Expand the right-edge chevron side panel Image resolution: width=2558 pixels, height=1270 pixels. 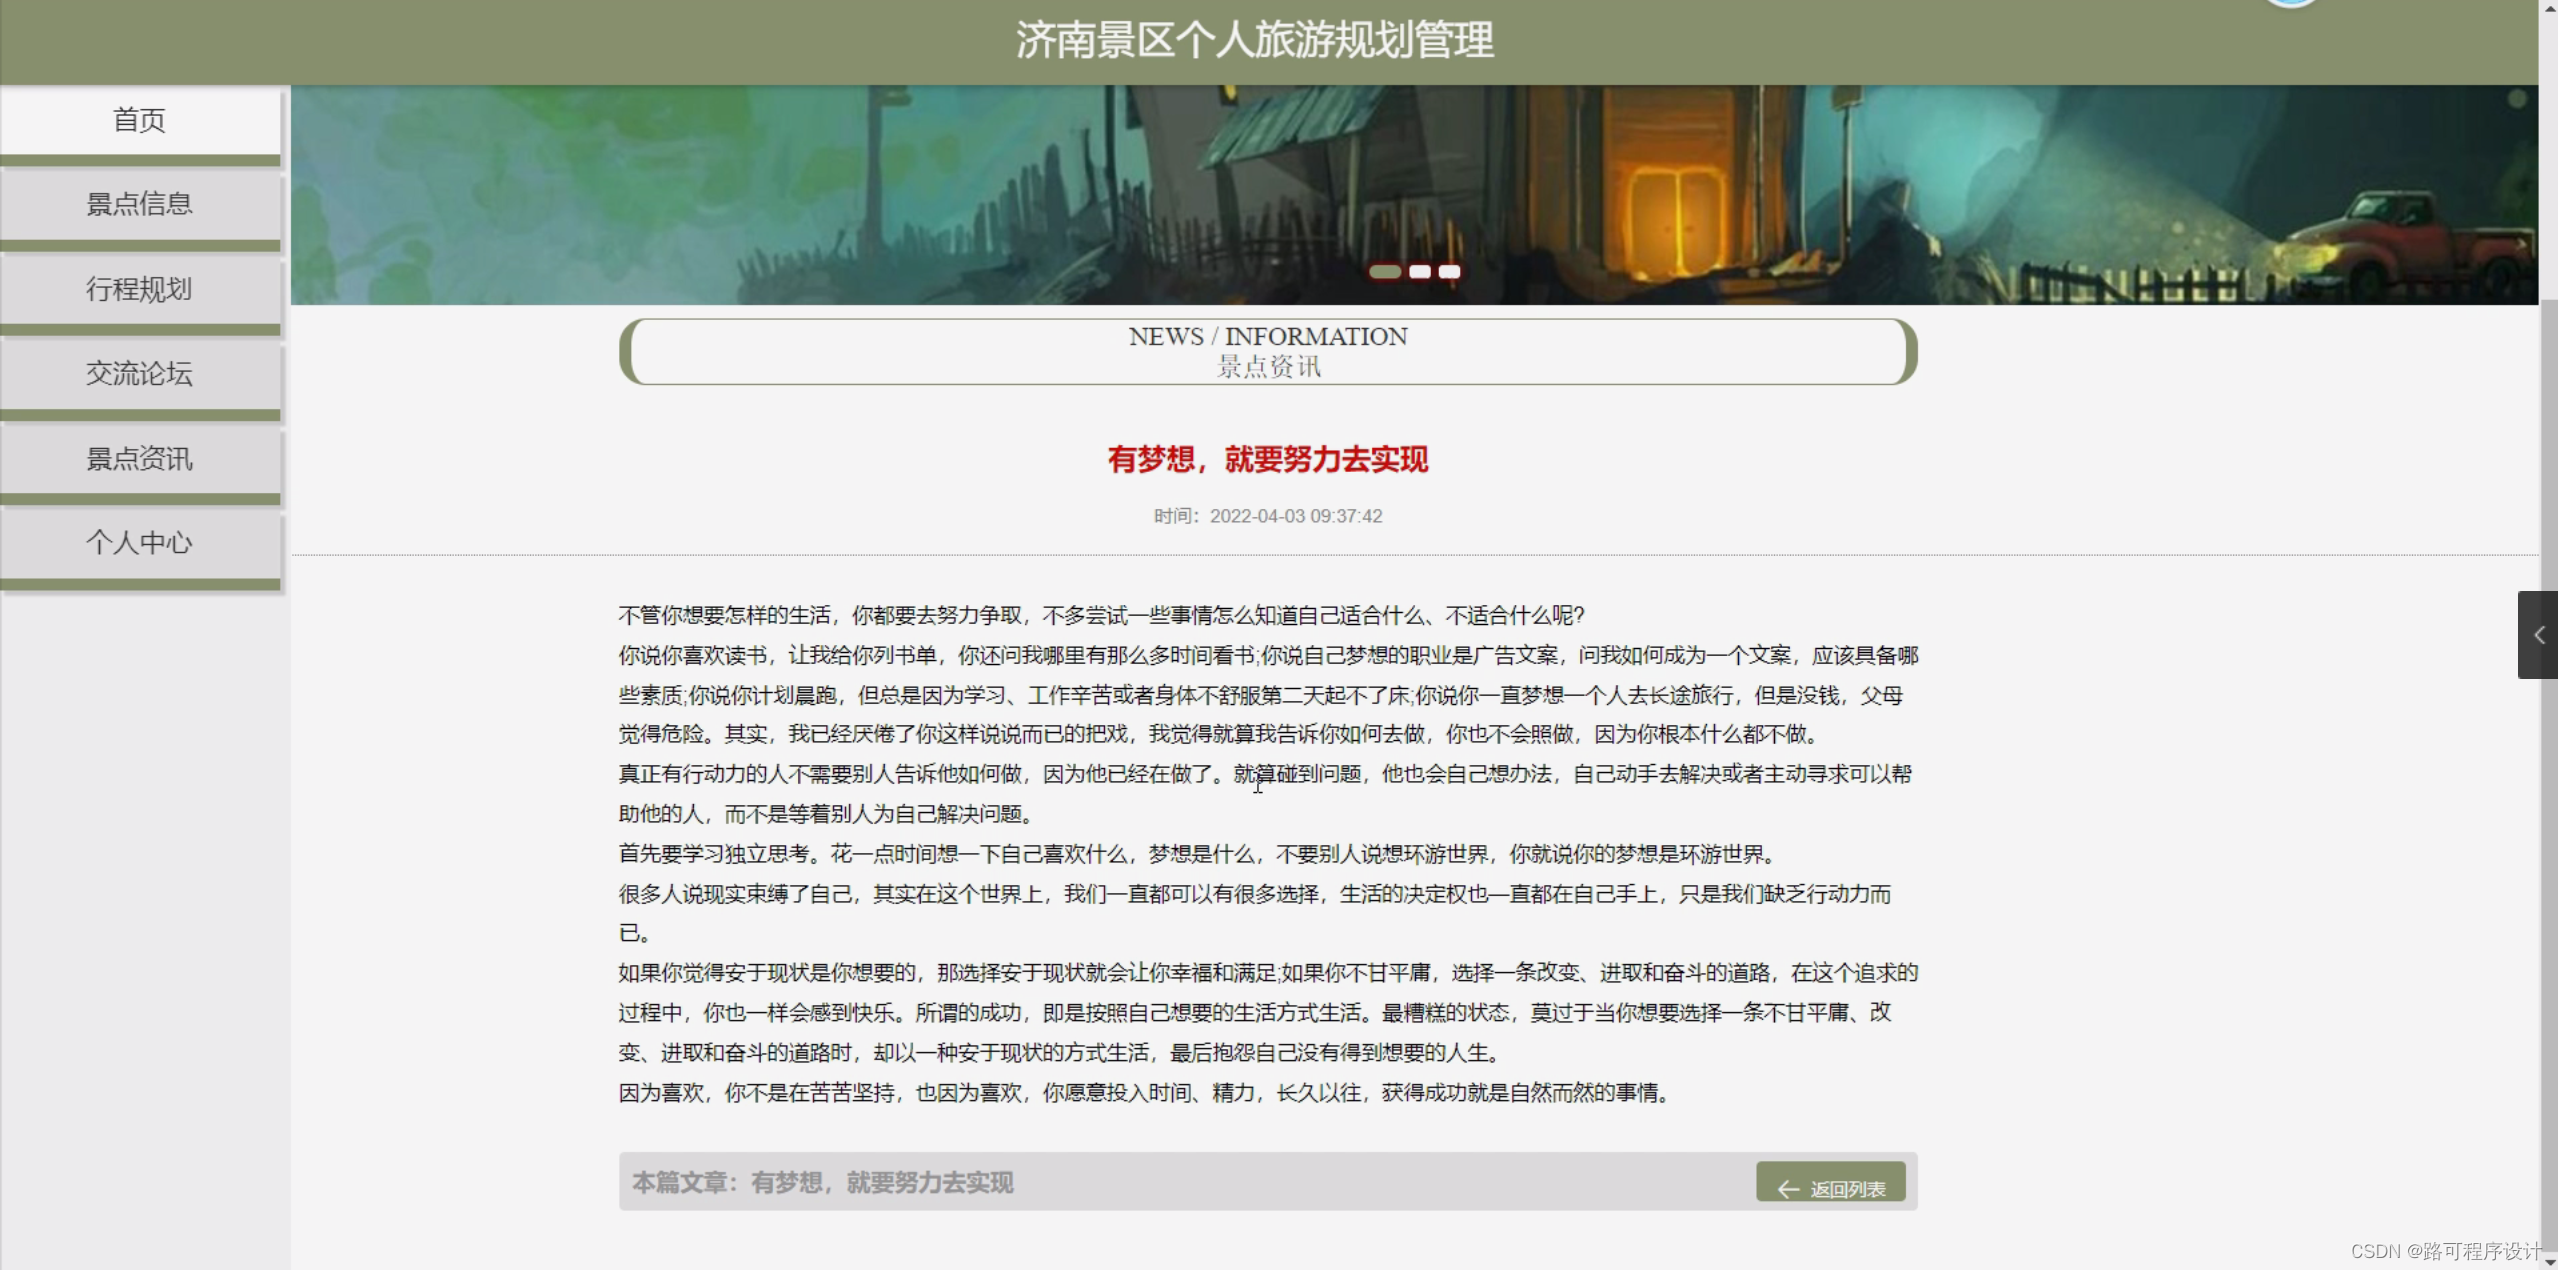click(x=2537, y=635)
